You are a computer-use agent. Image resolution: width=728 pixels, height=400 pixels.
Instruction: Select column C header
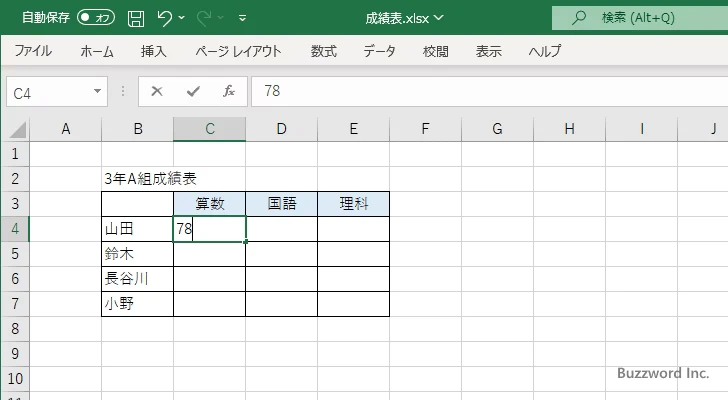[x=210, y=129]
